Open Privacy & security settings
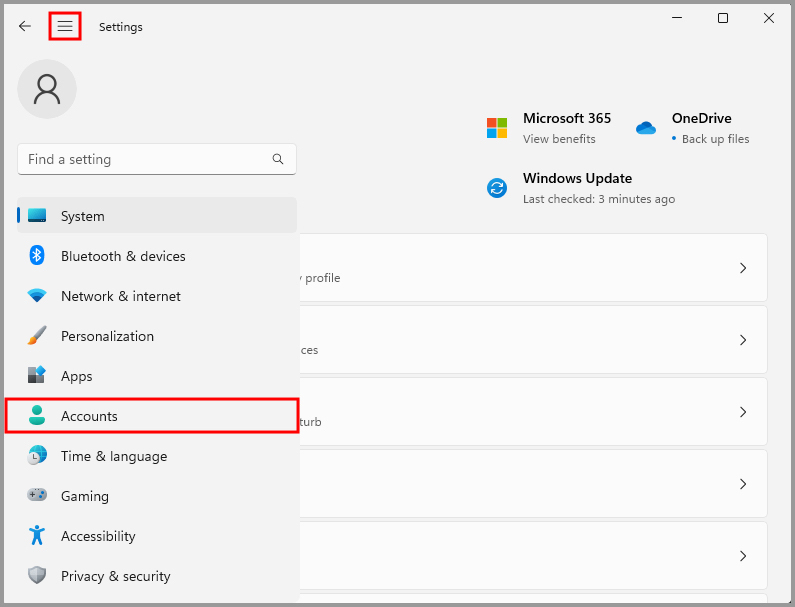The height and width of the screenshot is (607, 795). point(152,576)
